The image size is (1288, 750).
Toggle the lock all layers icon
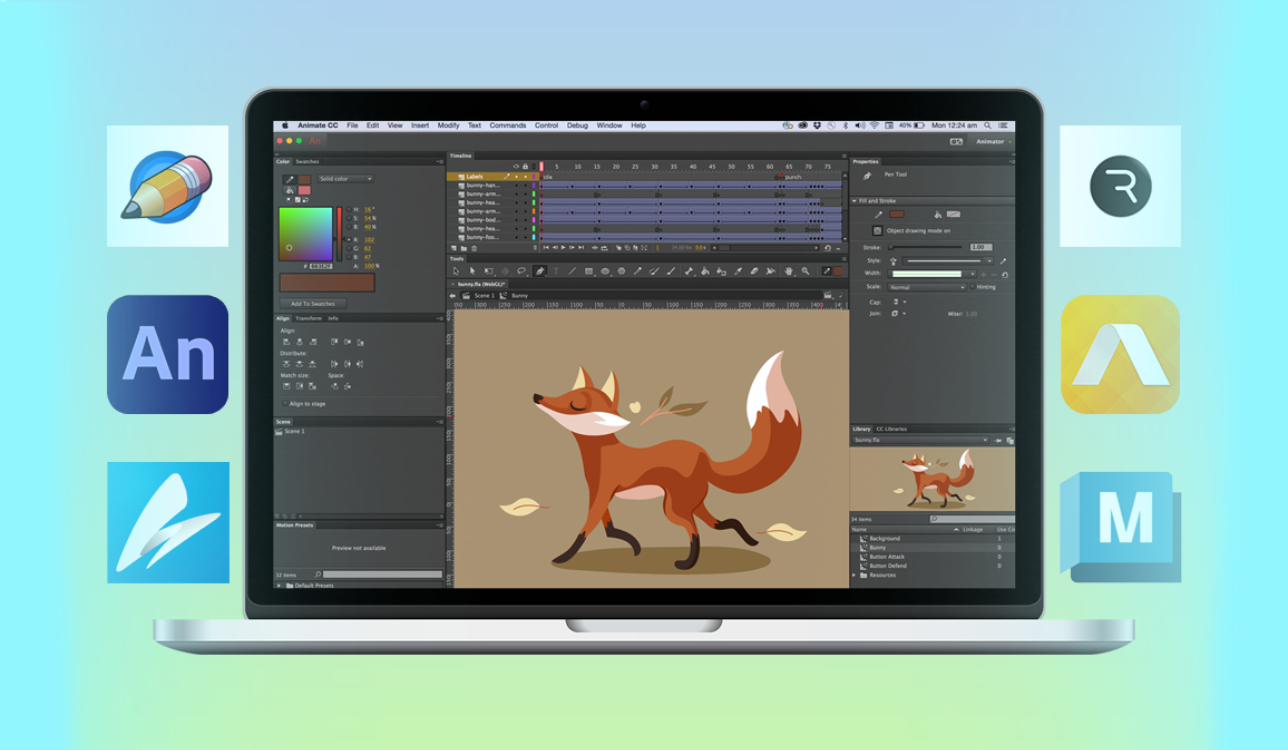pyautogui.click(x=525, y=166)
